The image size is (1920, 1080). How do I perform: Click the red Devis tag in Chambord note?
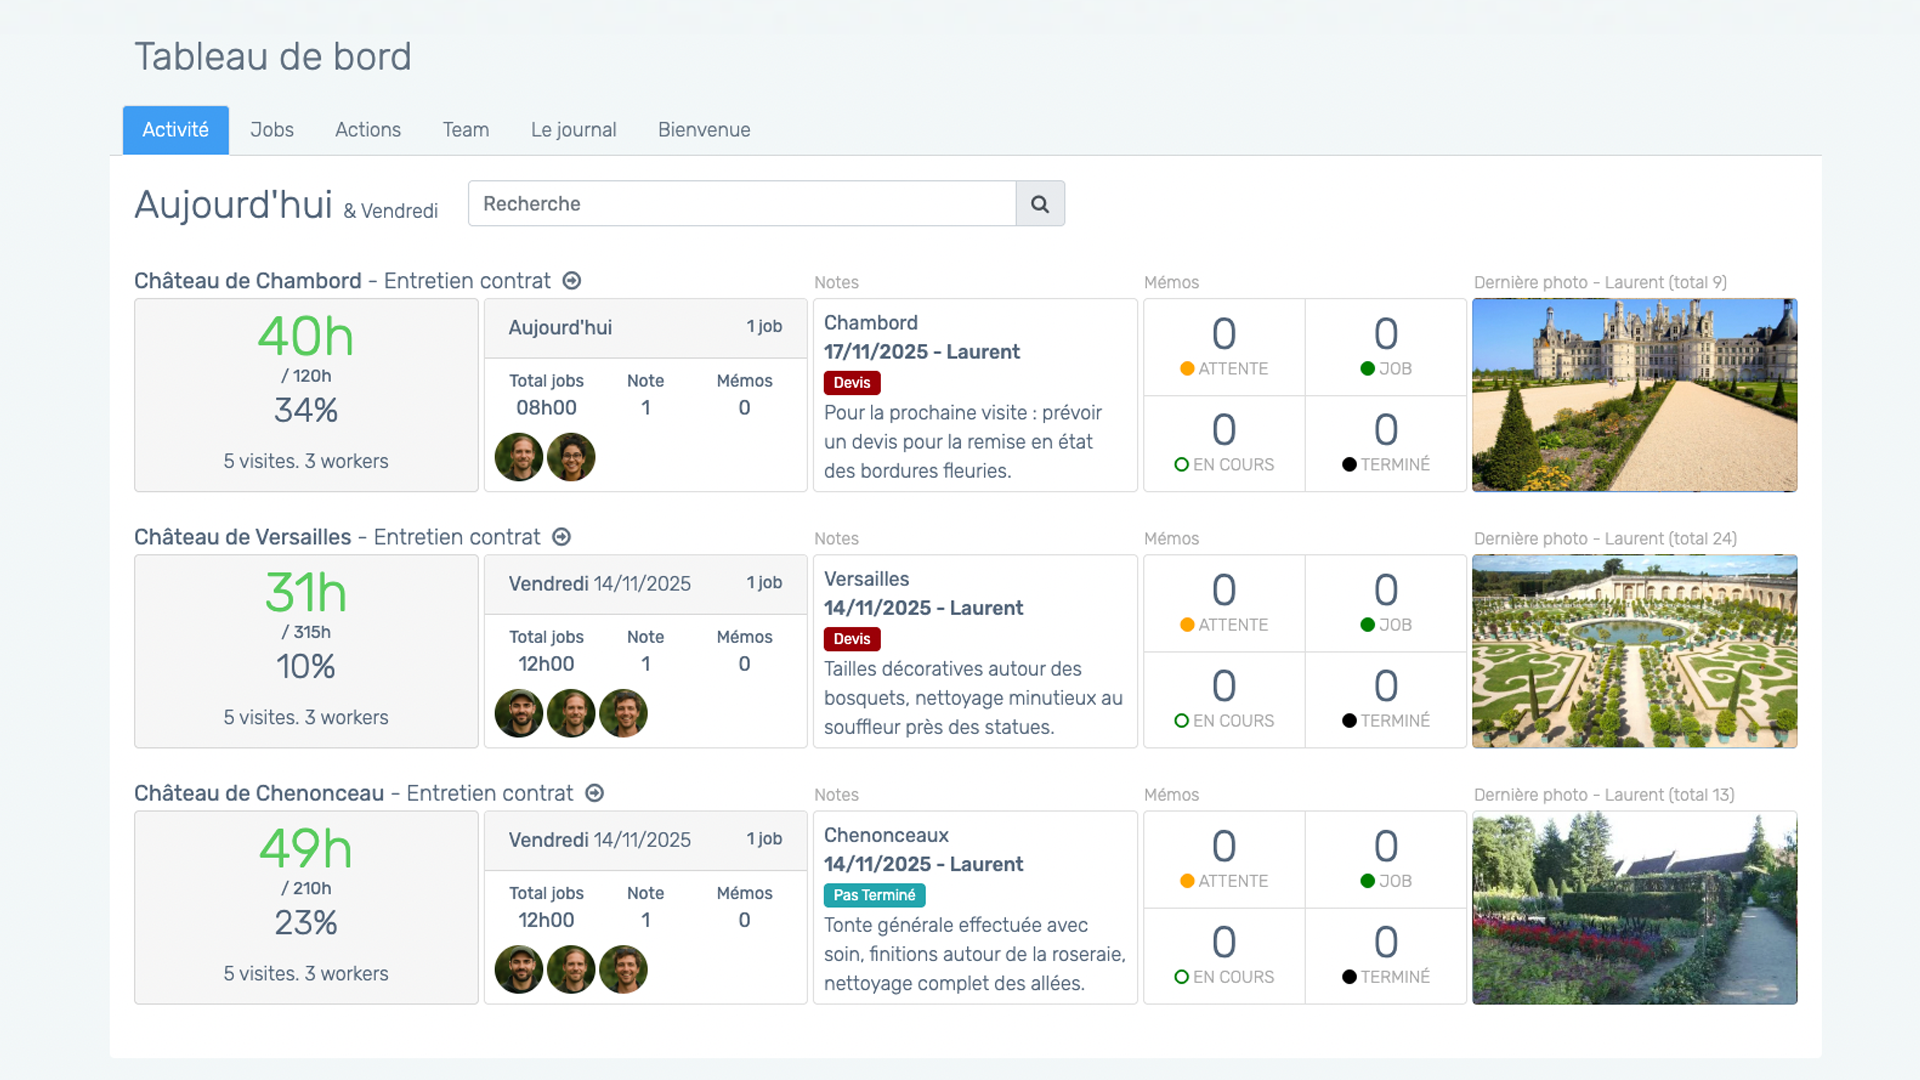[852, 383]
